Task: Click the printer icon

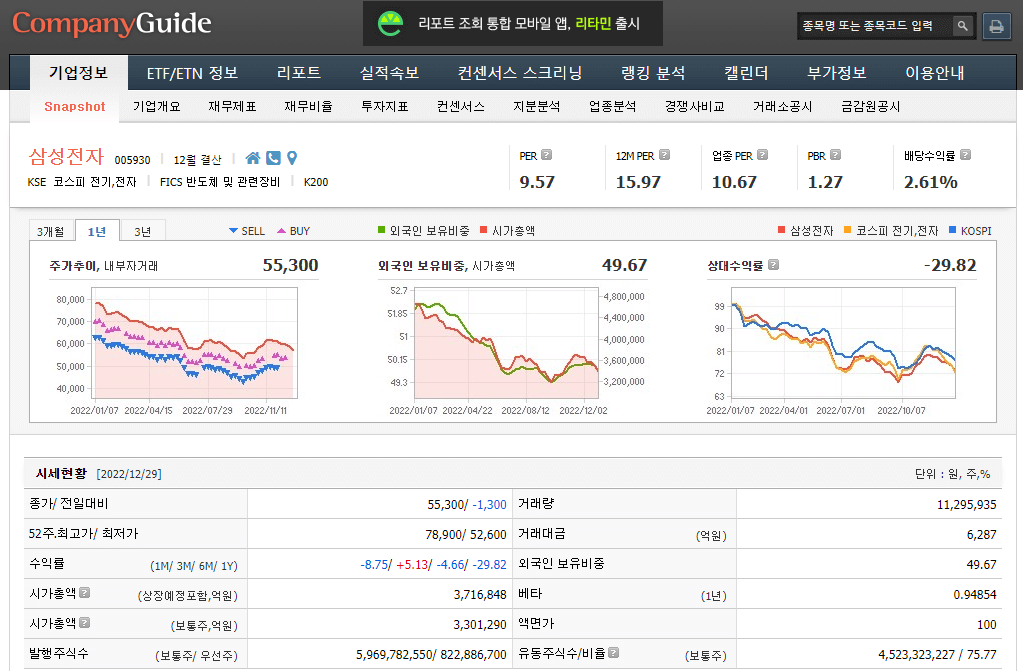Action: pyautogui.click(x=996, y=26)
